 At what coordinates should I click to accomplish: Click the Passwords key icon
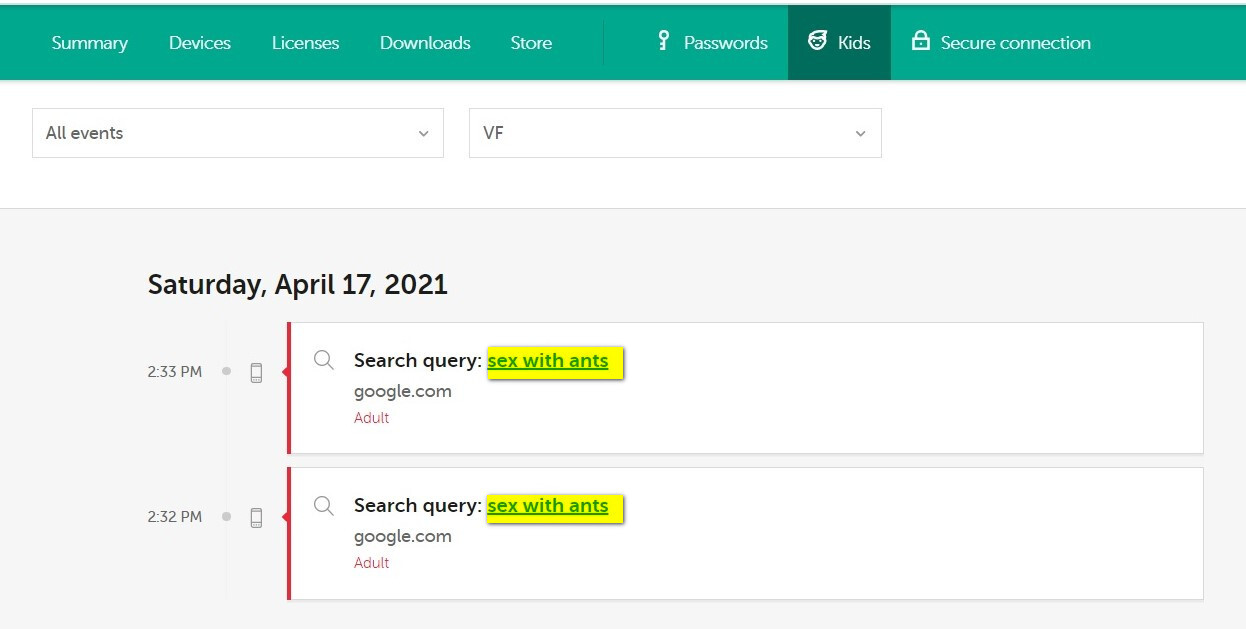pyautogui.click(x=663, y=41)
